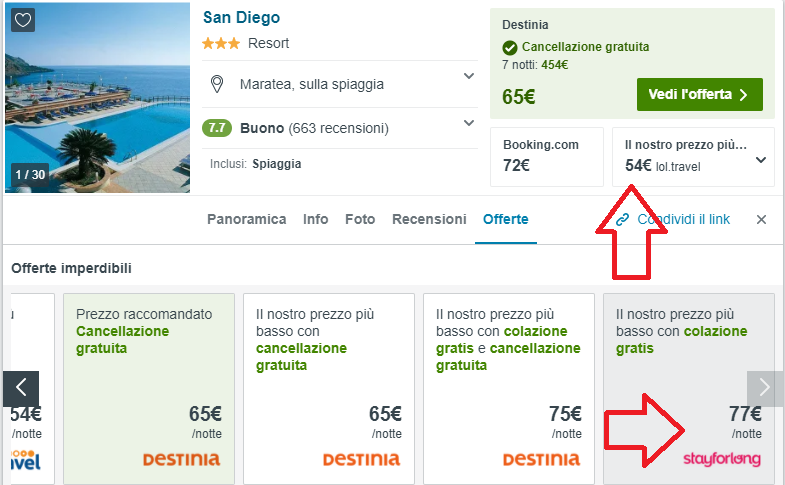
Task: Open the lowest price lol.travel dropdown
Action: tap(761, 159)
